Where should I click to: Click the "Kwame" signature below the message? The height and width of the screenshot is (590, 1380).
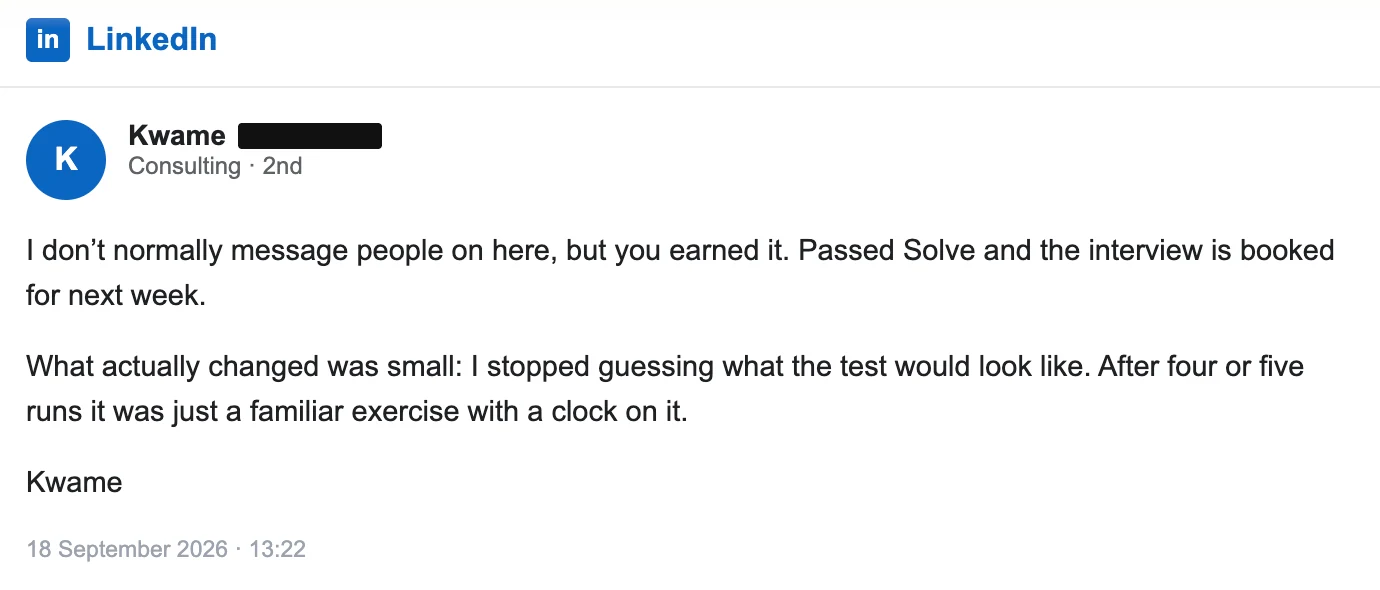point(74,482)
